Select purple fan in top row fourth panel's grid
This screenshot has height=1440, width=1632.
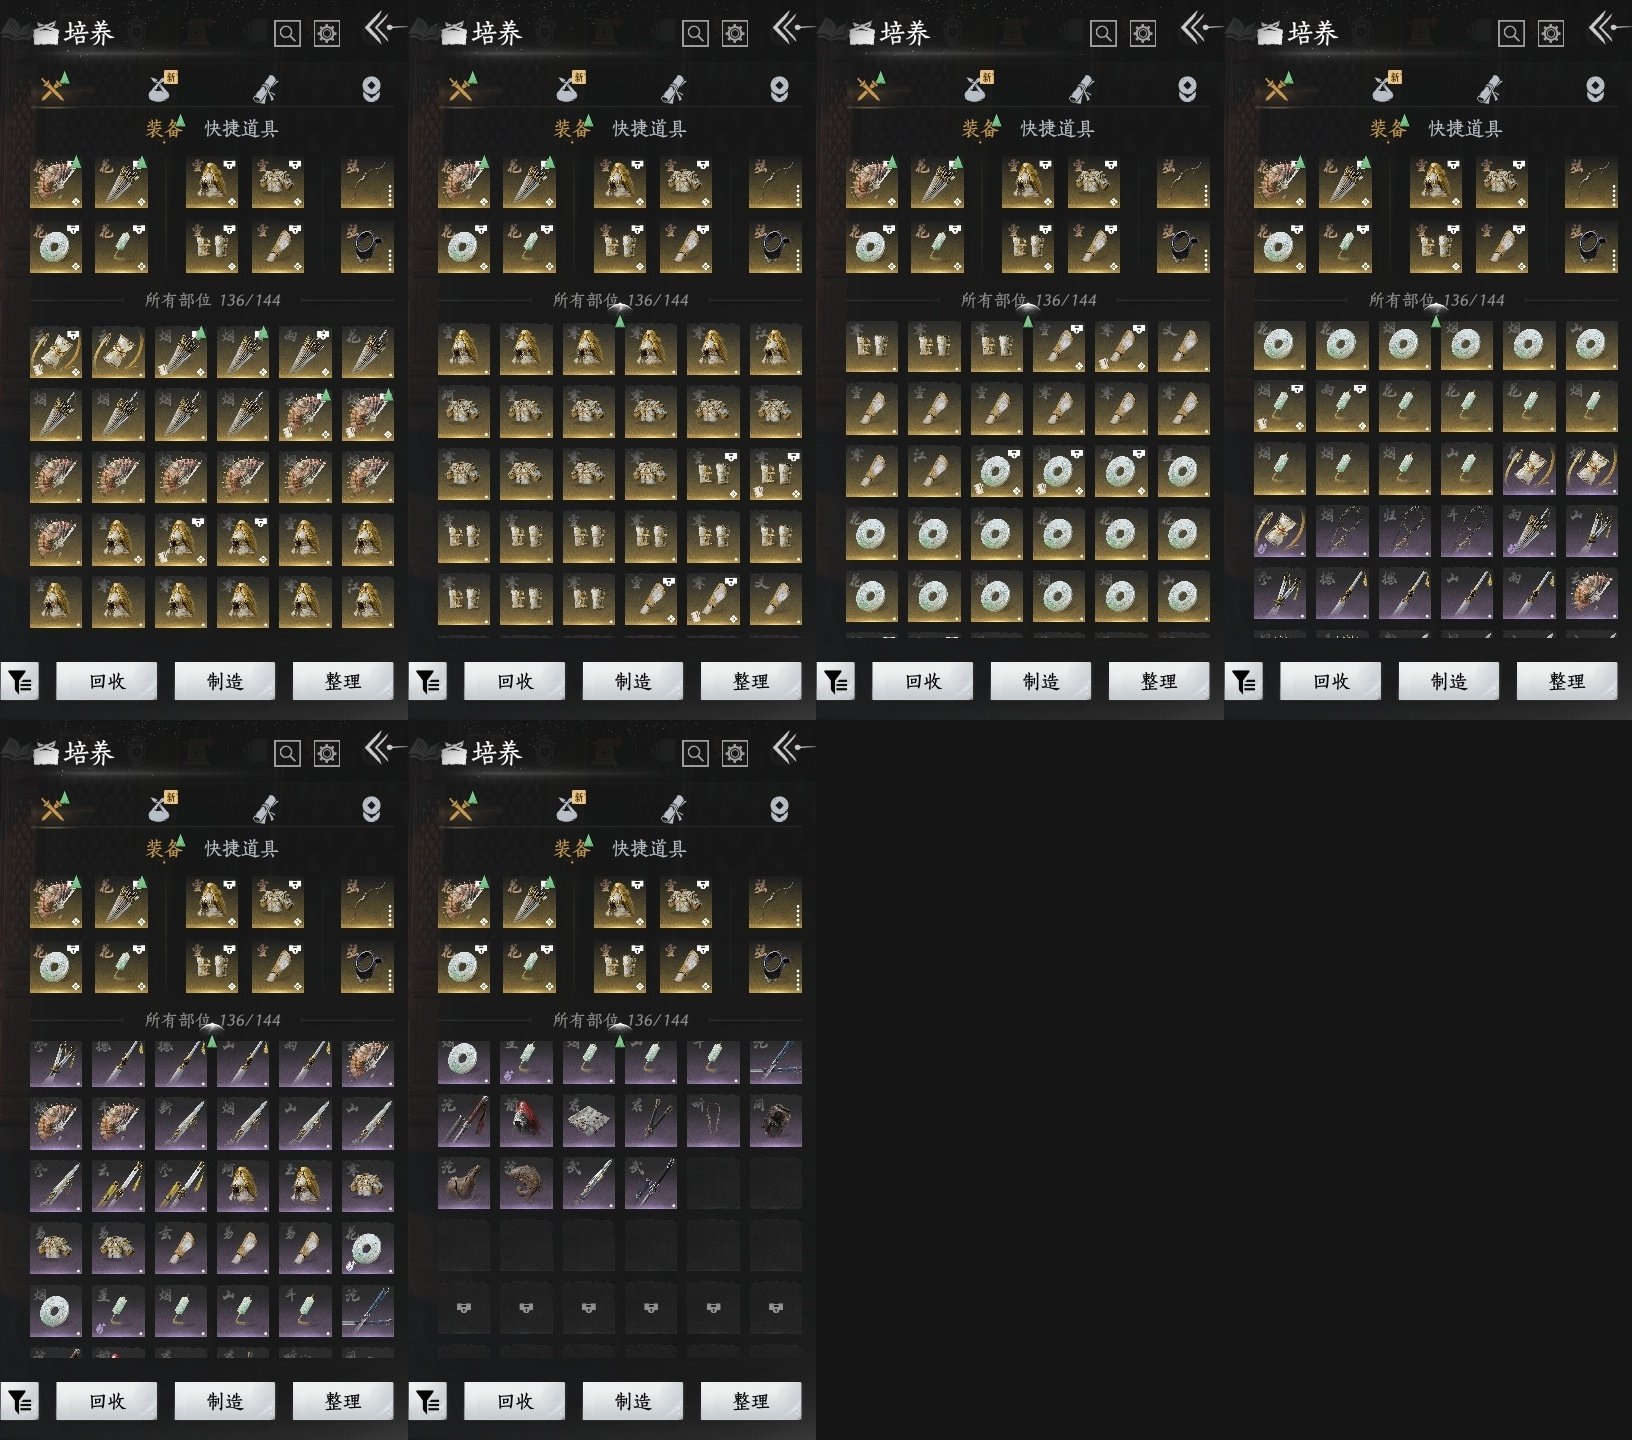1591,593
